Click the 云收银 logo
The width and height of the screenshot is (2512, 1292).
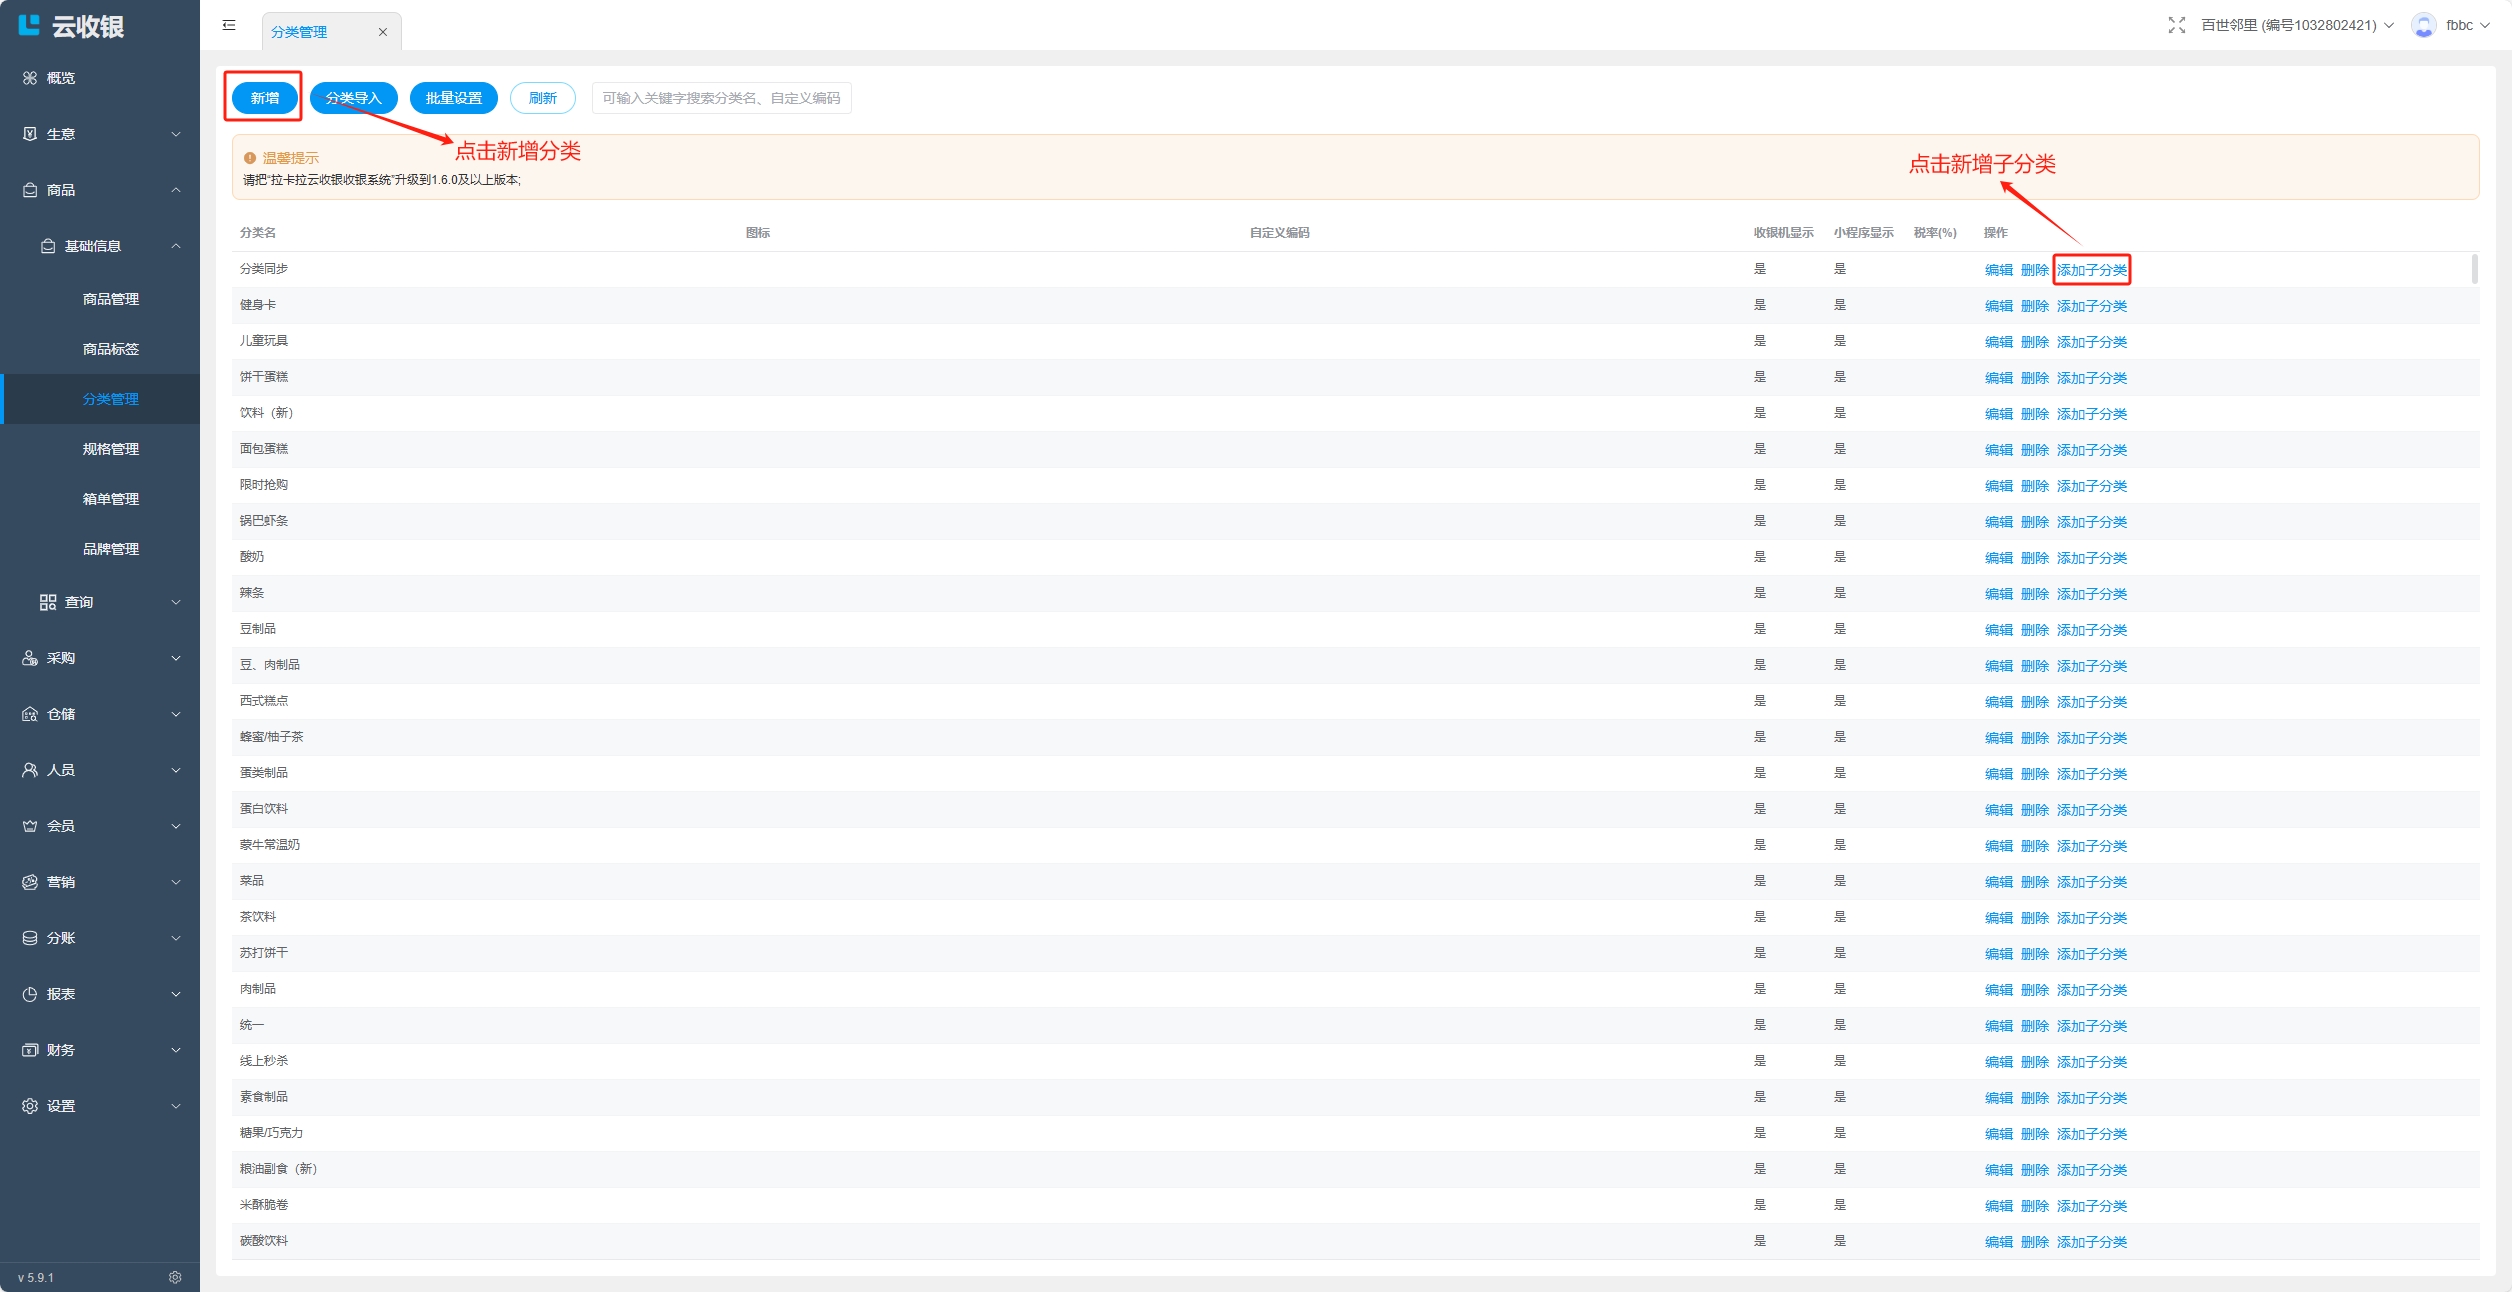[72, 27]
